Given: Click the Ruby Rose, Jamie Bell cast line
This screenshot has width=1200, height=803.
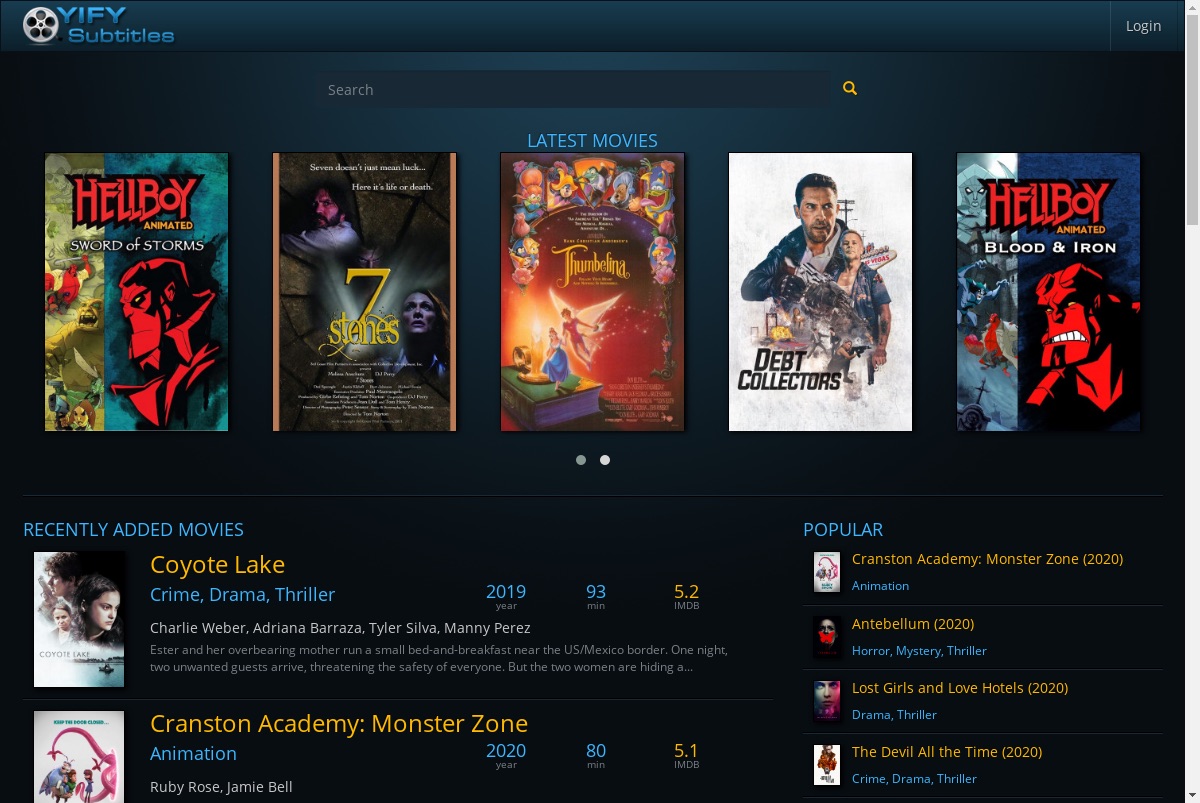Looking at the screenshot, I should click(221, 787).
